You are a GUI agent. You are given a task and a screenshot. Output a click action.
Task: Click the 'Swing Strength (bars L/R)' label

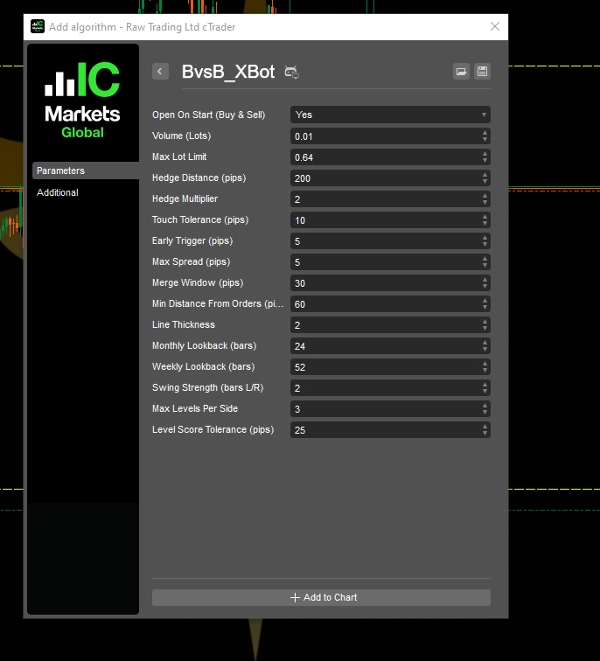pos(208,387)
